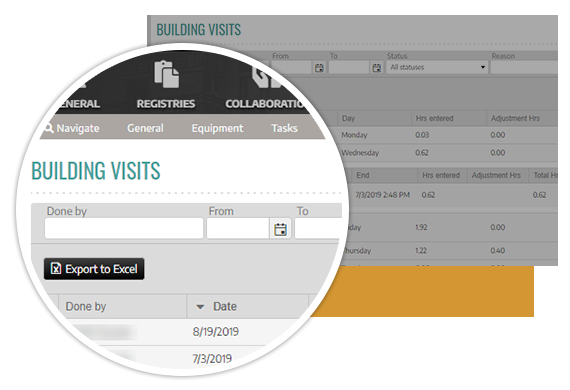
Task: Select the General tab
Action: (x=145, y=128)
